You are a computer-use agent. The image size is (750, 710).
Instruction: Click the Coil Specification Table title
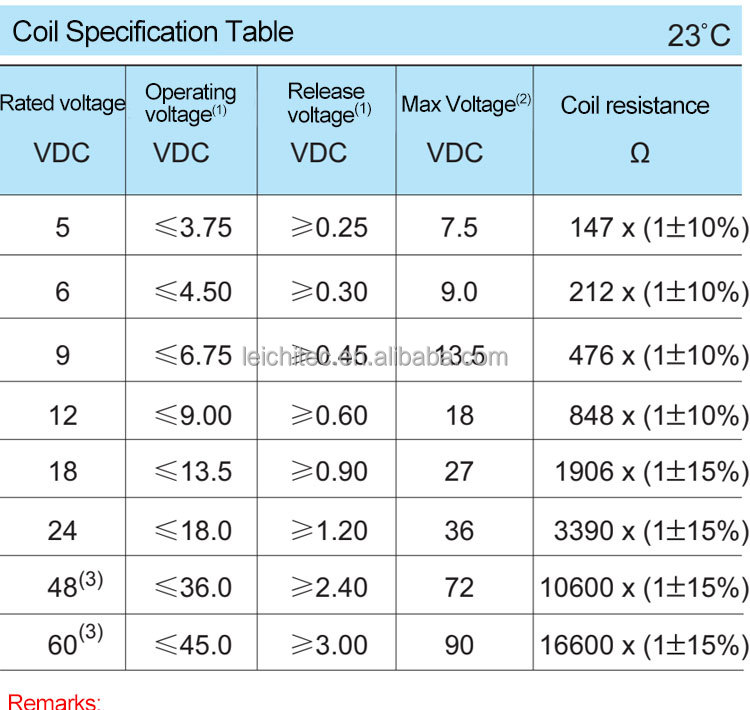click(153, 32)
